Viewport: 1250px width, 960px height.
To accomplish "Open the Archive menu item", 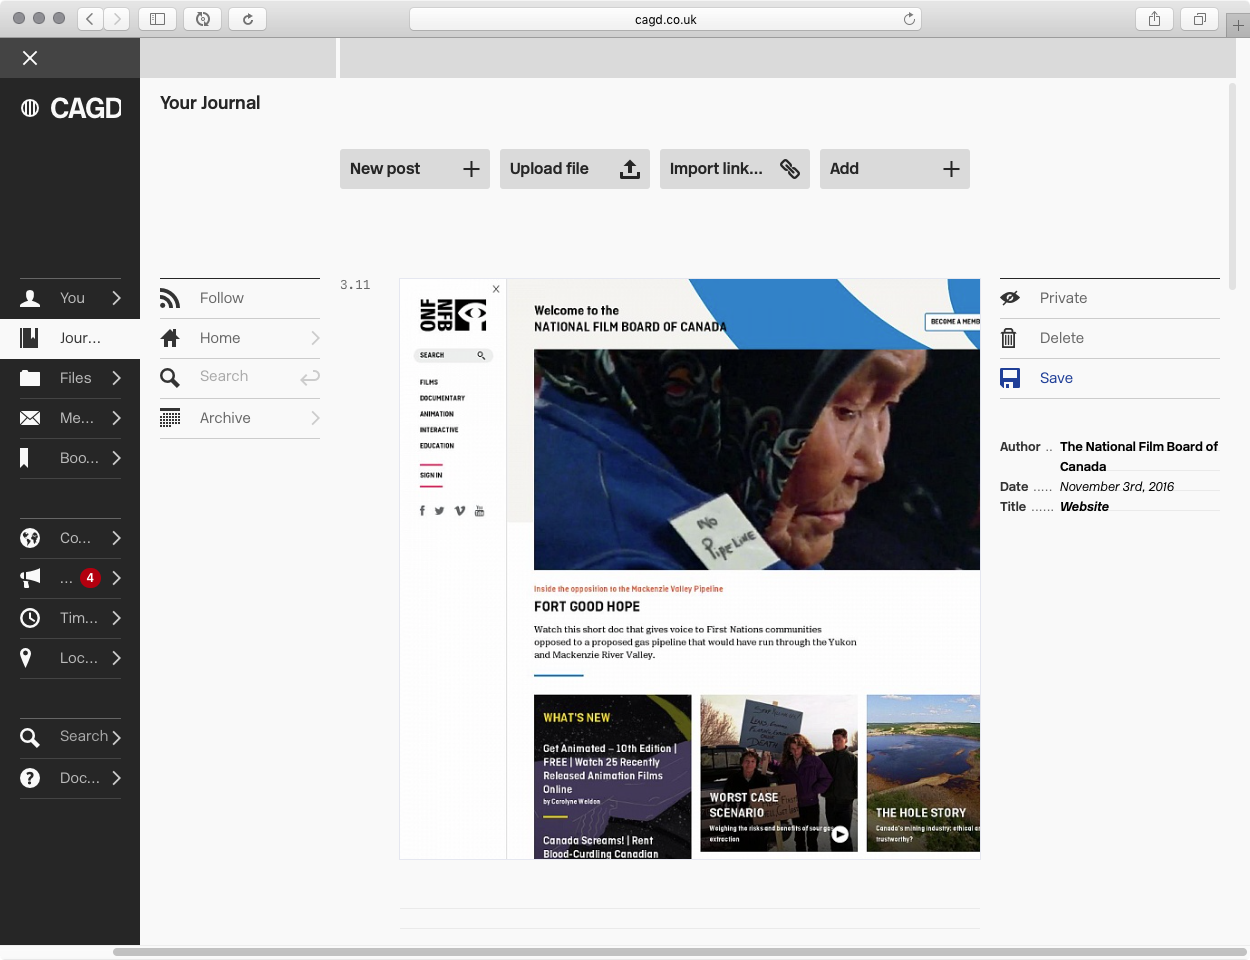I will (240, 418).
